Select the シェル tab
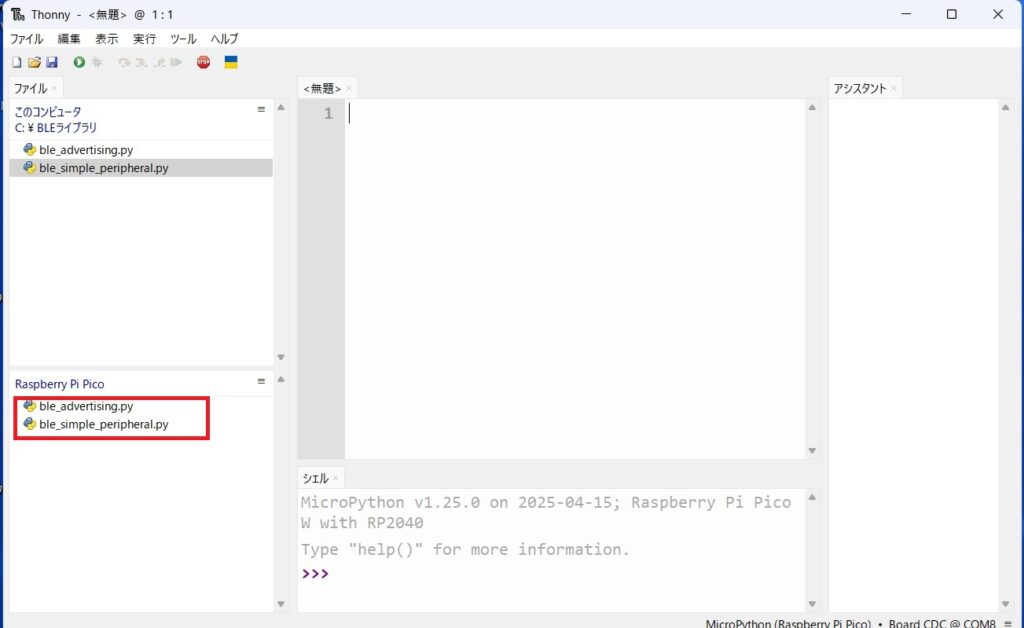Screen dimensions: 1024x628 click(x=315, y=479)
